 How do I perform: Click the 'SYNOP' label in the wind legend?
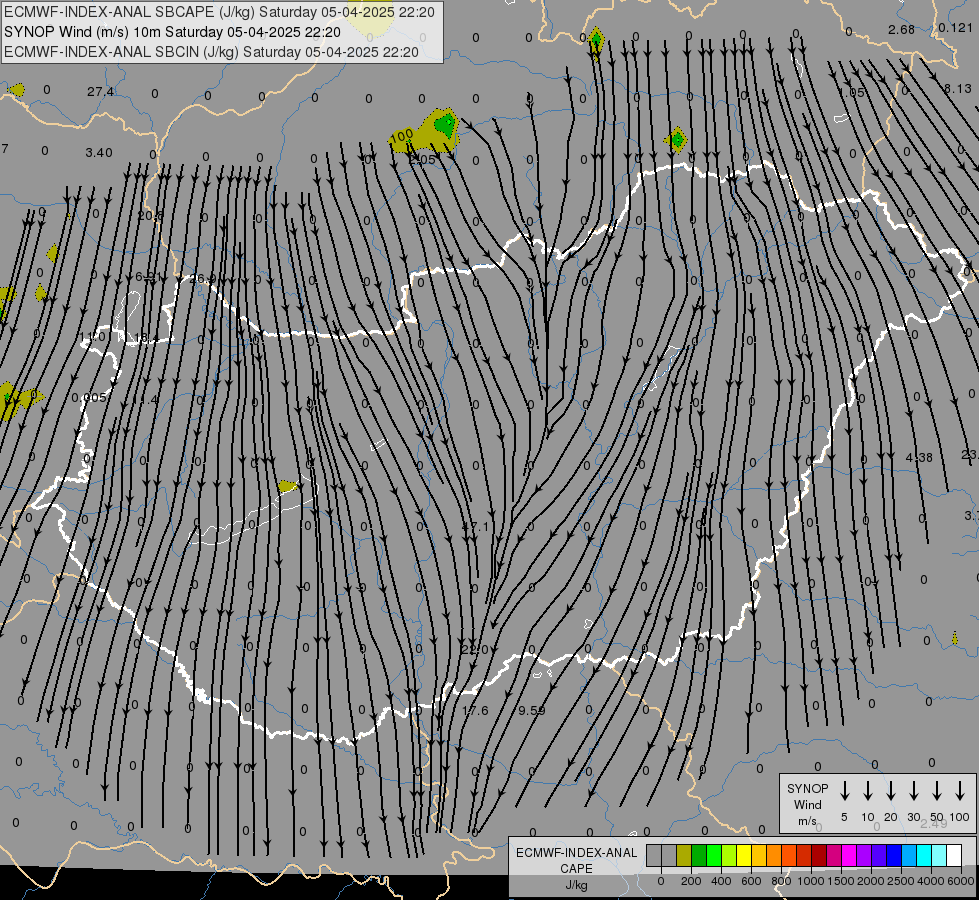pyautogui.click(x=807, y=789)
